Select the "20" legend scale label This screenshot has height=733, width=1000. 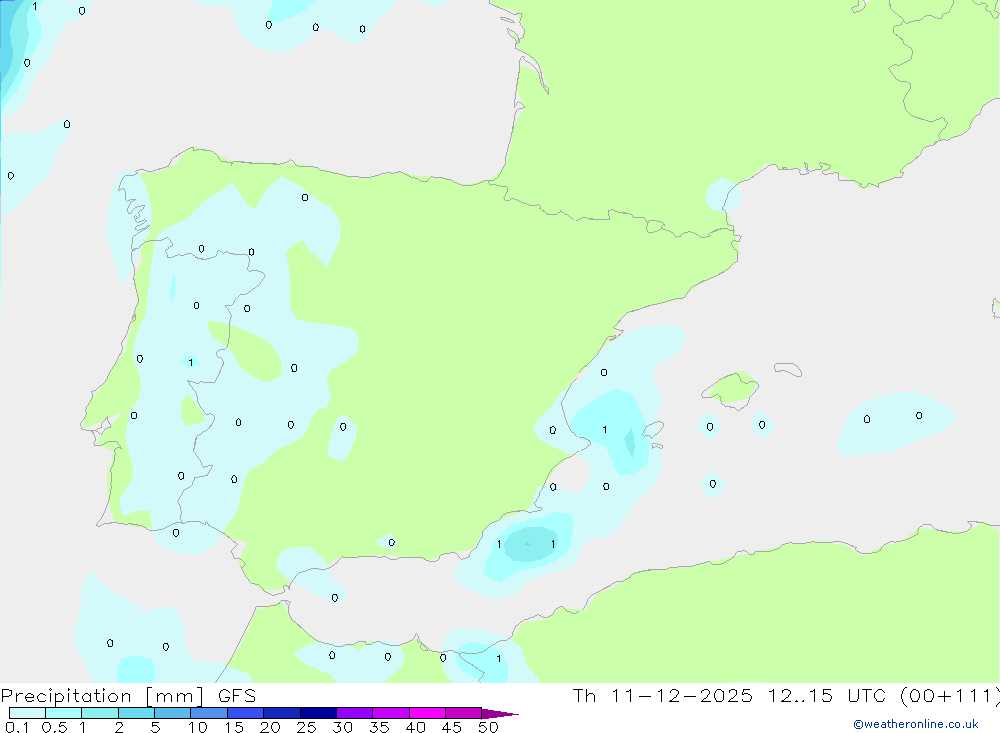point(270,727)
